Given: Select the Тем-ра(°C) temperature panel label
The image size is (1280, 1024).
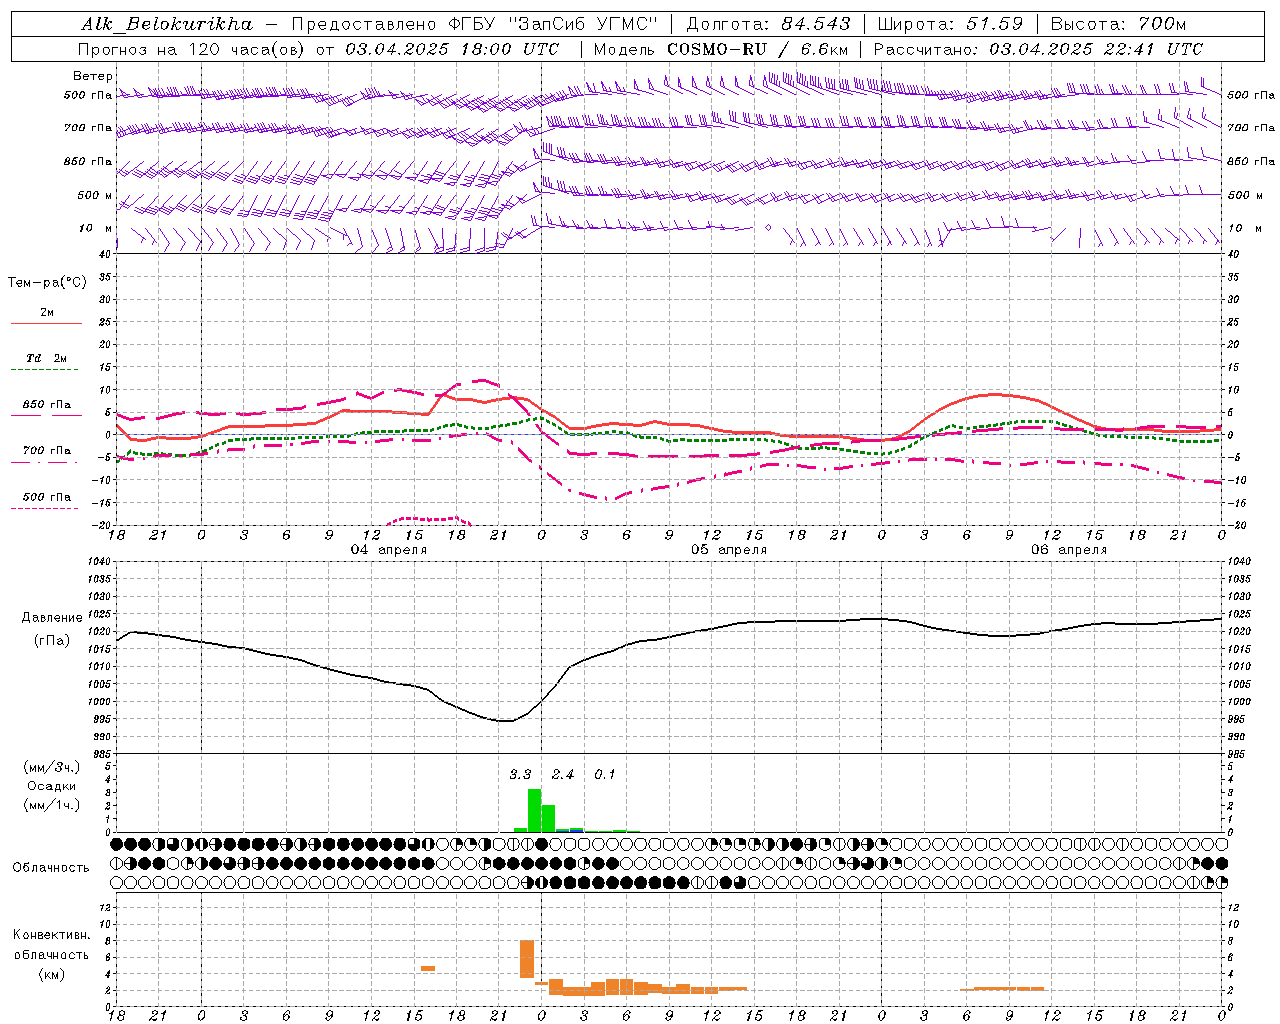Looking at the screenshot, I should click(x=47, y=283).
